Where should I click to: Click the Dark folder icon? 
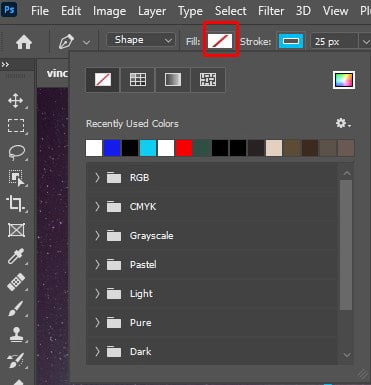114,352
